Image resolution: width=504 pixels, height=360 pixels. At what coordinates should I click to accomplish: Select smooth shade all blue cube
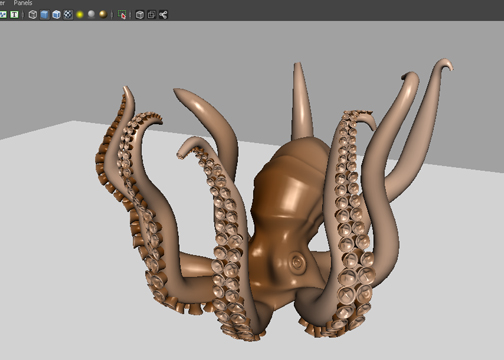(x=44, y=15)
